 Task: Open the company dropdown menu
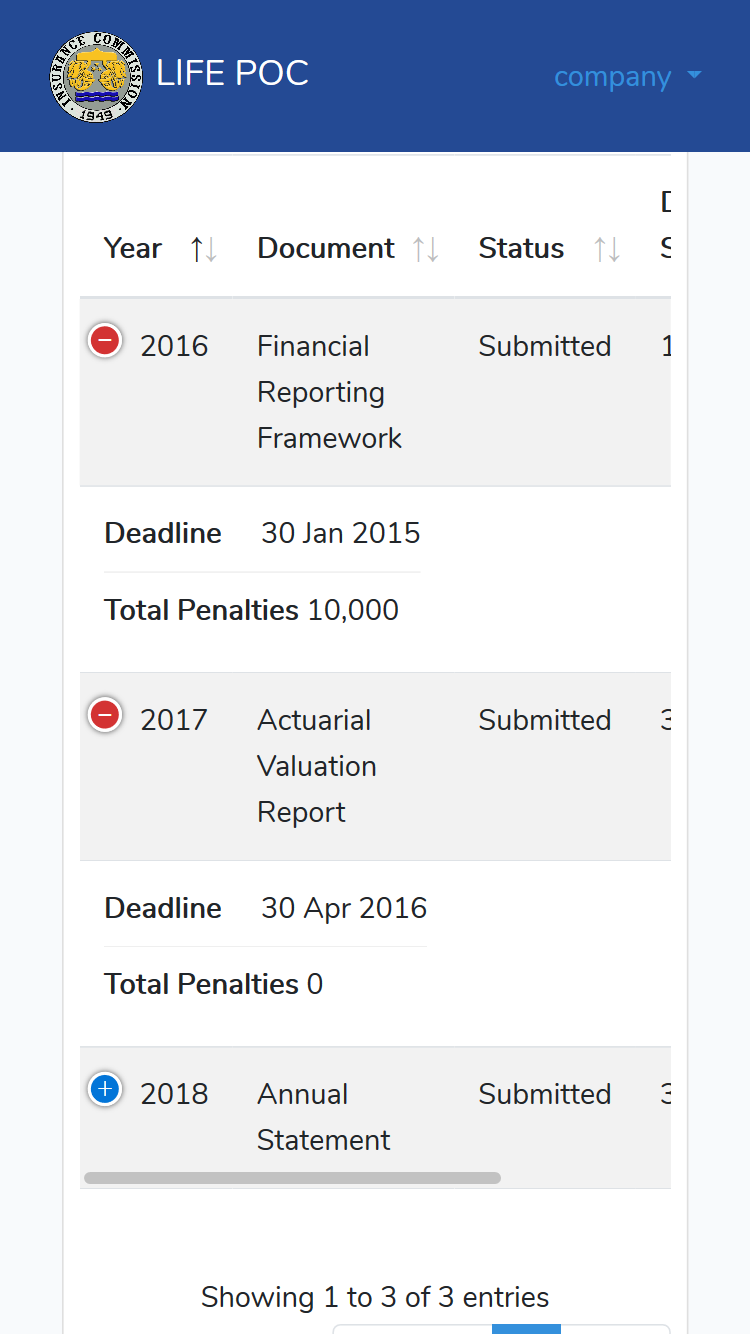[628, 76]
